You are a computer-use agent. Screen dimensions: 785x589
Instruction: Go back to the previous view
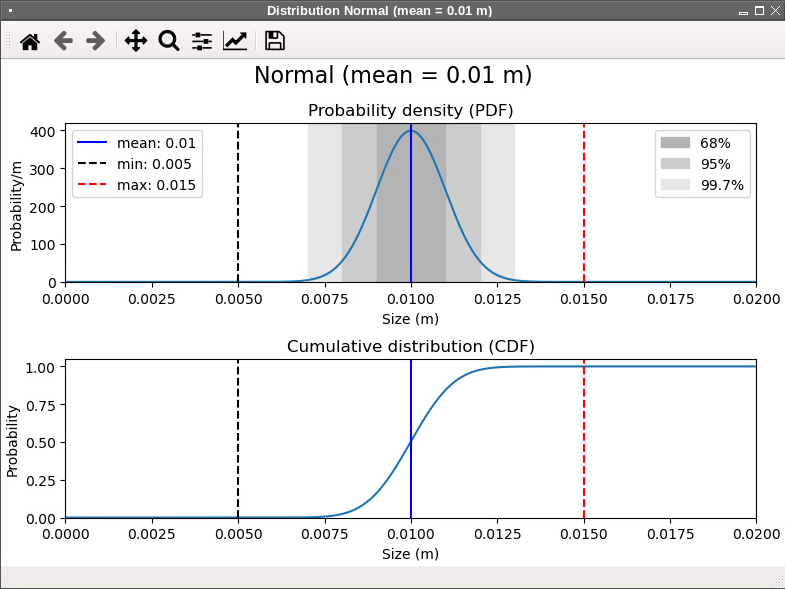point(63,41)
